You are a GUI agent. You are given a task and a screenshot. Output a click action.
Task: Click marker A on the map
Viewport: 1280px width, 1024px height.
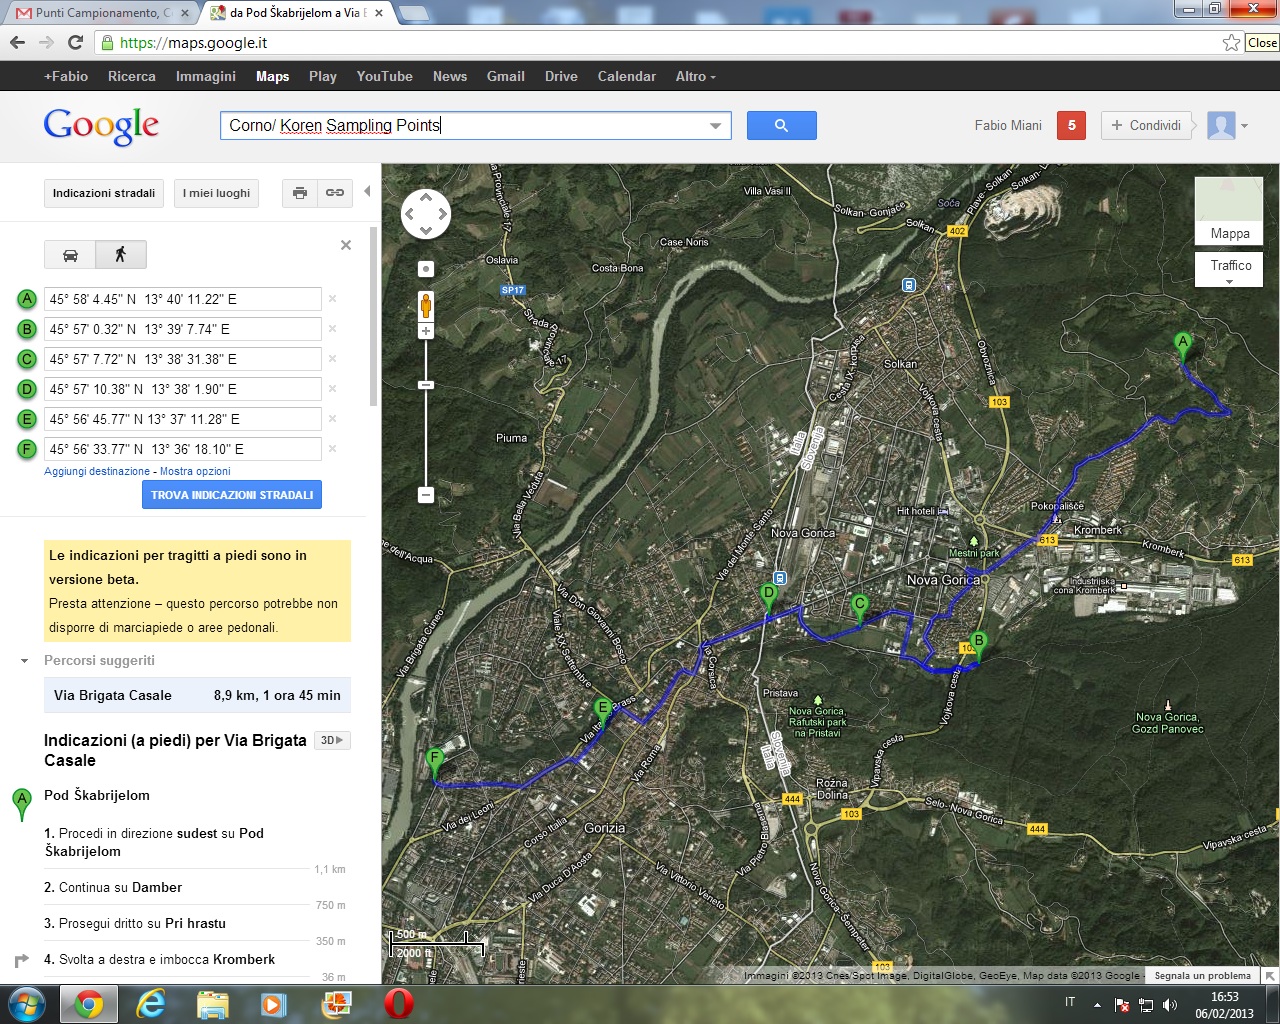coord(1183,345)
